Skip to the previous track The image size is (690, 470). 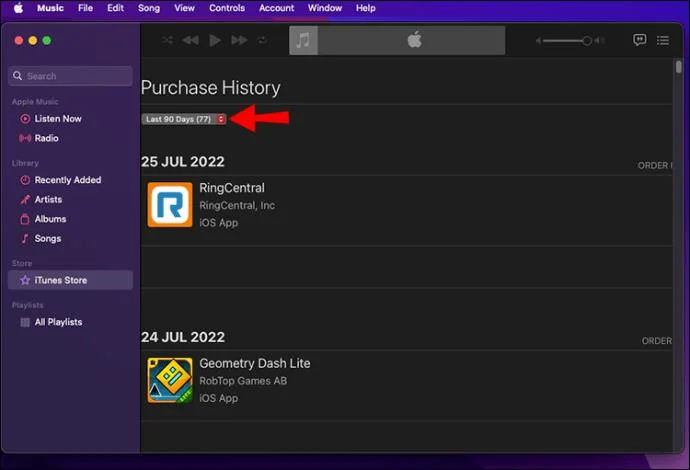click(x=191, y=40)
